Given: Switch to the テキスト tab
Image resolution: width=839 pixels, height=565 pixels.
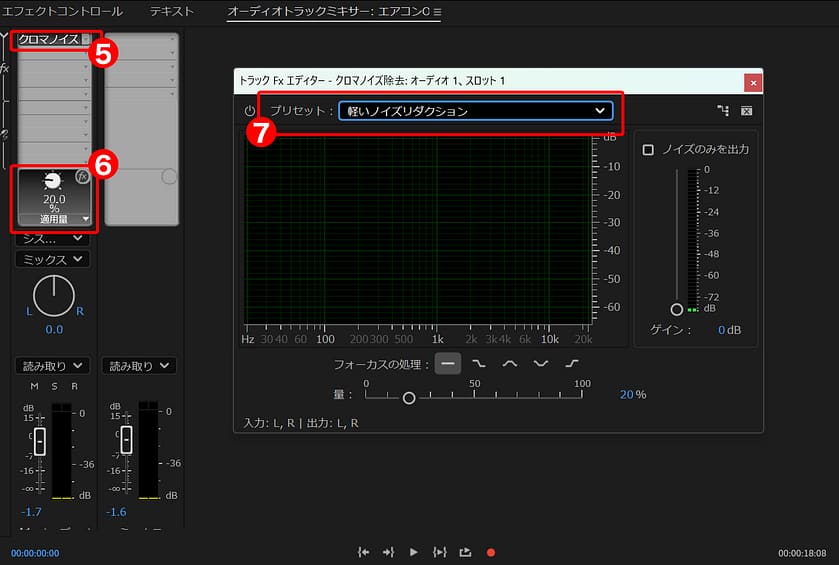Looking at the screenshot, I should click(x=172, y=12).
